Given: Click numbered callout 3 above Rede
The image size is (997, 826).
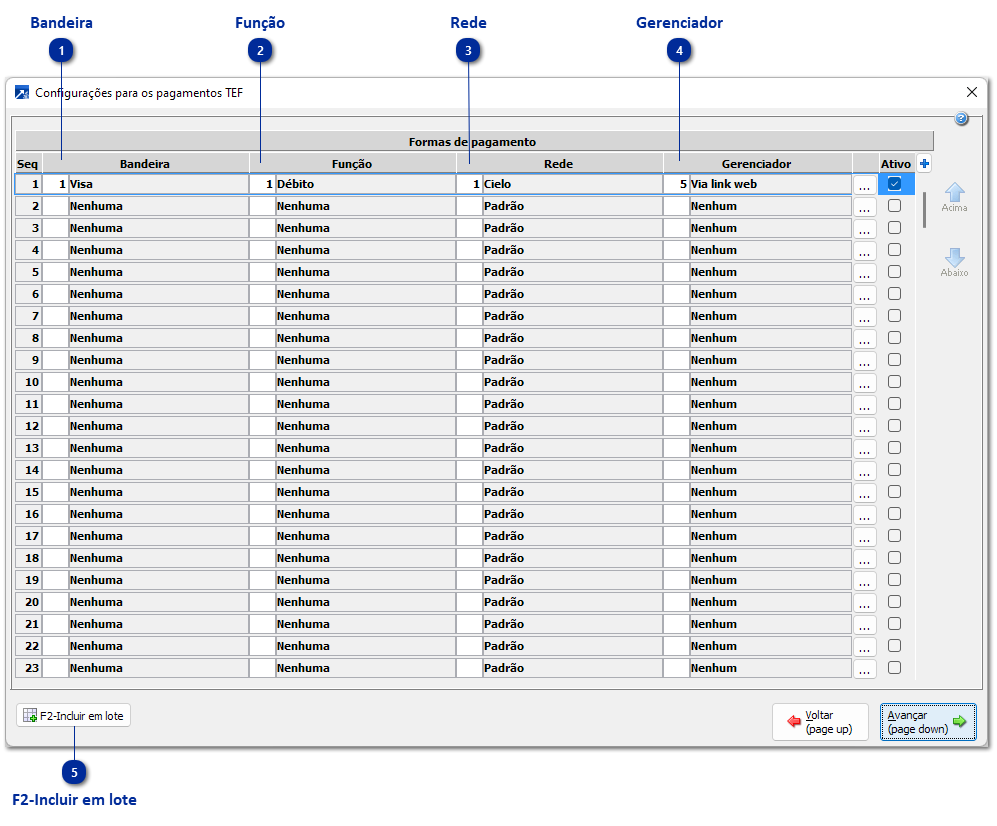Looking at the screenshot, I should pos(468,50).
